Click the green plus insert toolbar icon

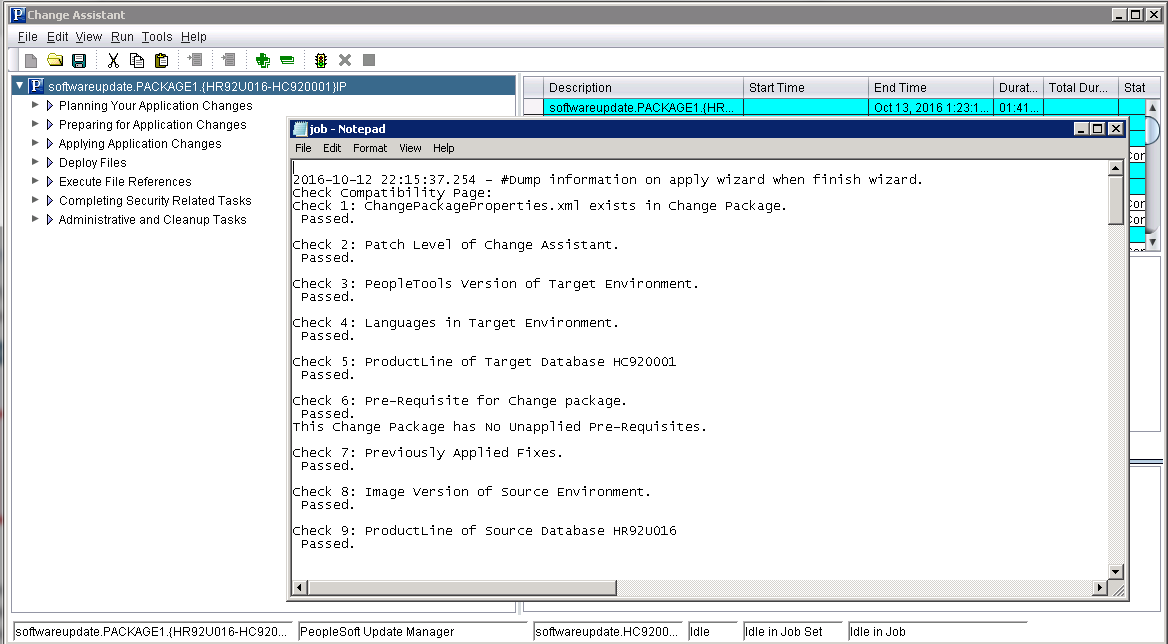(262, 60)
